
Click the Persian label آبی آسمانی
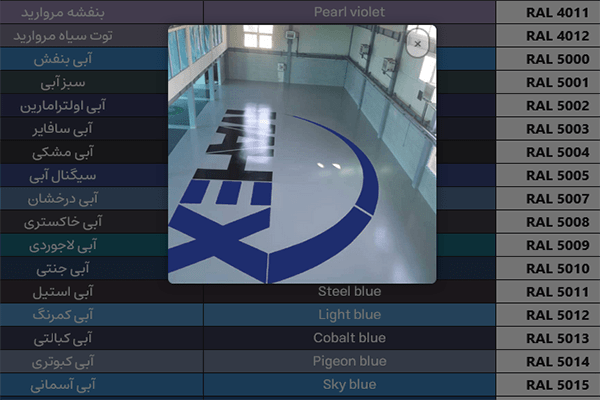click(x=63, y=385)
